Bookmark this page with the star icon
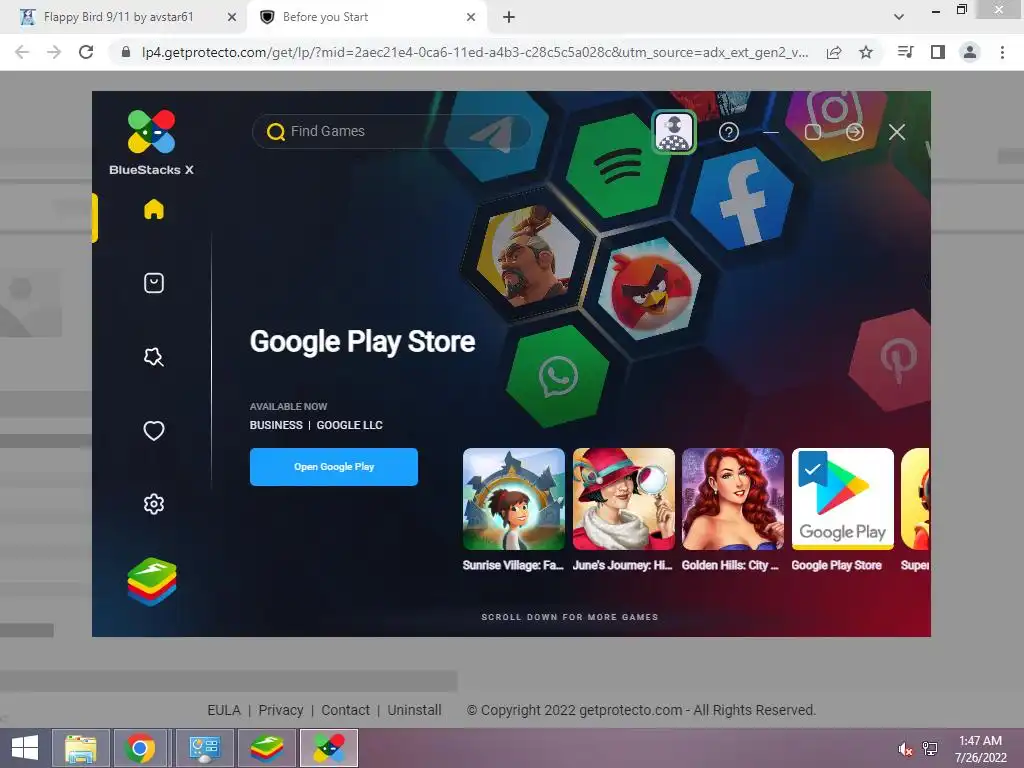1024x768 pixels. point(866,52)
